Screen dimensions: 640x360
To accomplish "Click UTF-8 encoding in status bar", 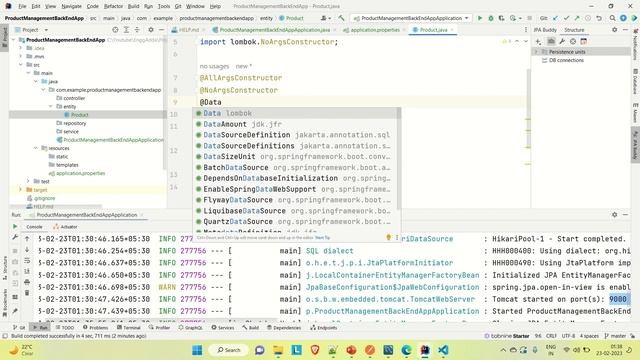I will [568, 336].
